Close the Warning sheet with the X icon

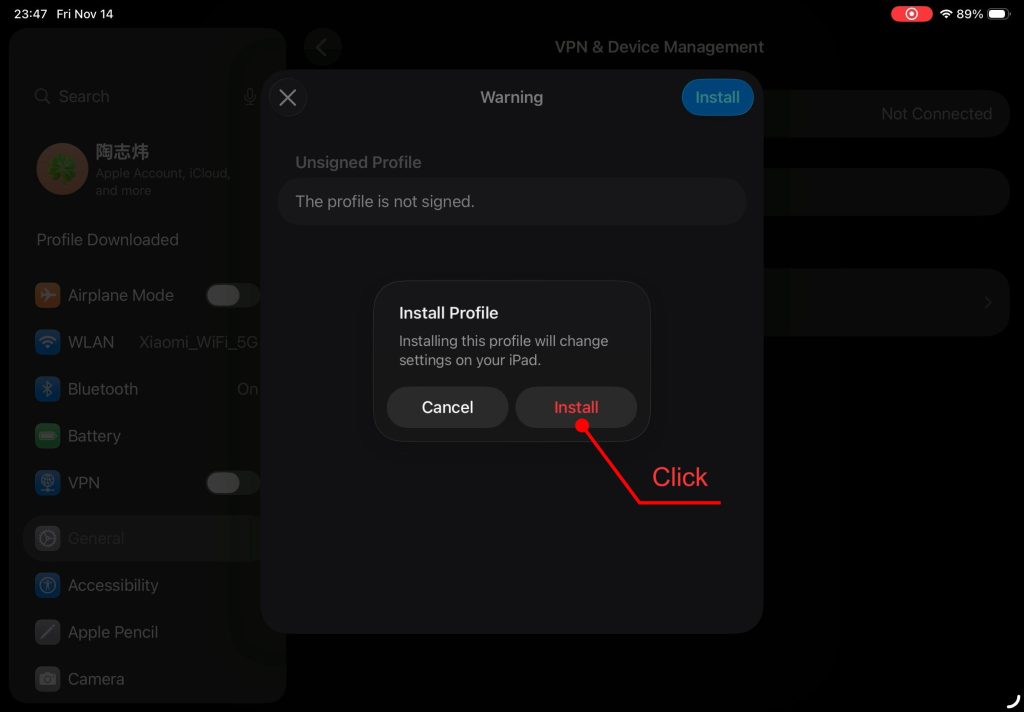tap(287, 97)
